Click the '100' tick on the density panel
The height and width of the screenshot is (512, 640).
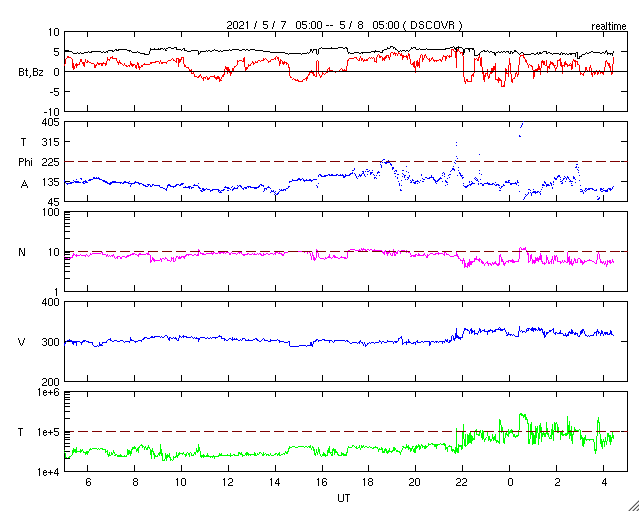[x=51, y=212]
